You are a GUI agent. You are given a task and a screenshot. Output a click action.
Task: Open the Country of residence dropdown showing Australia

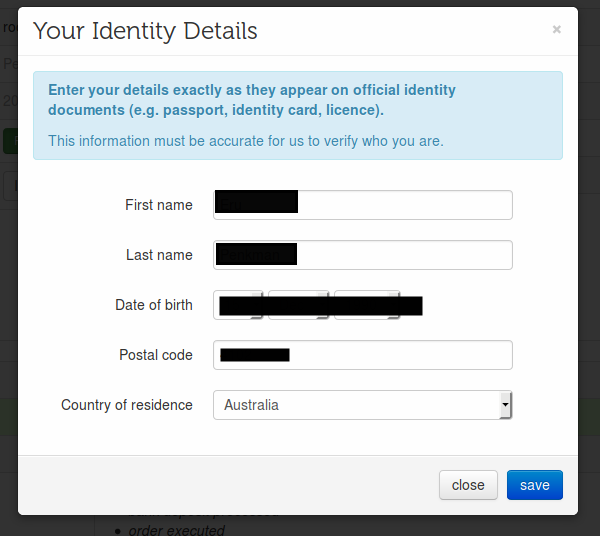363,405
